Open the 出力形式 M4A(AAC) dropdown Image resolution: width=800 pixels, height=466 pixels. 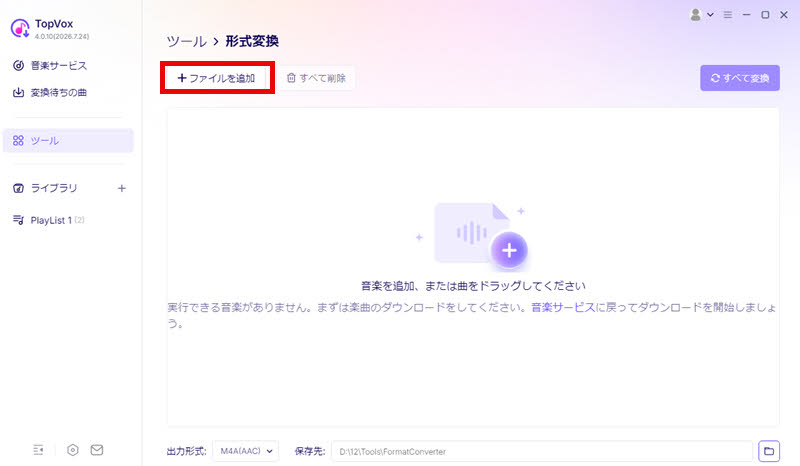point(246,451)
